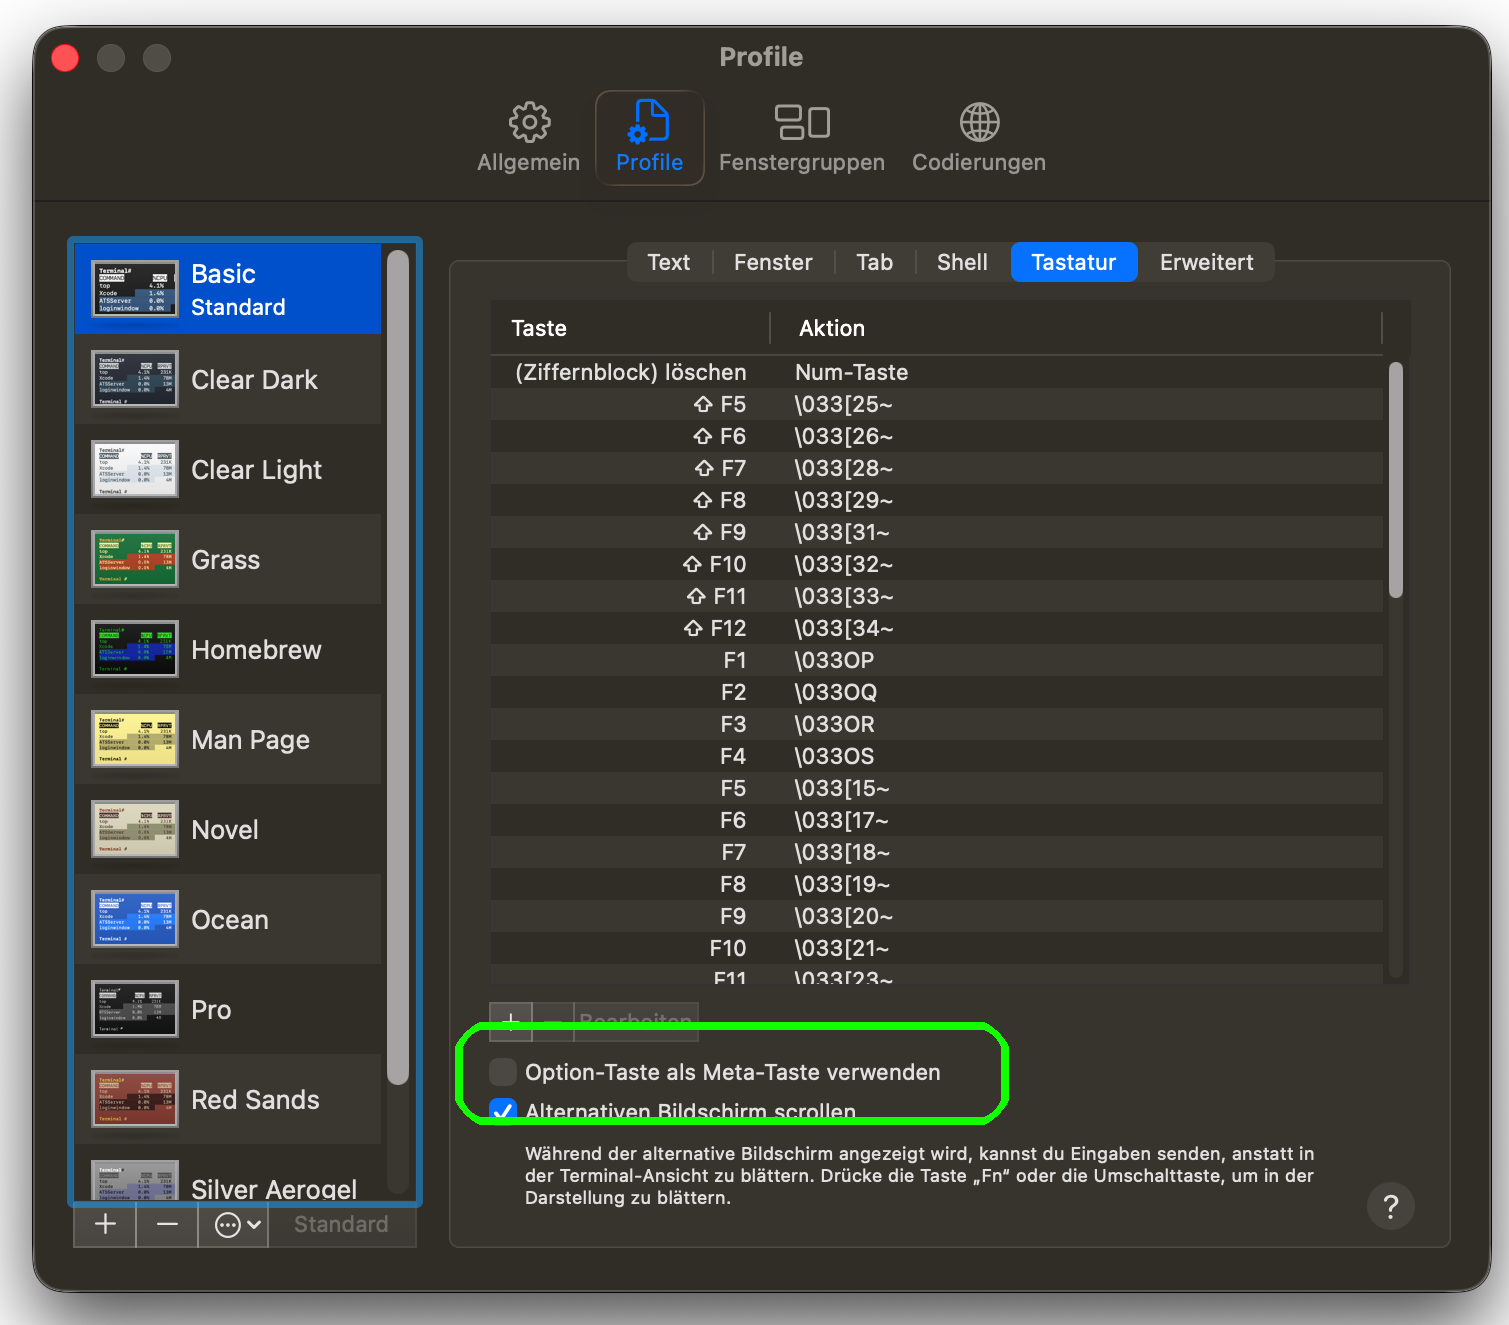This screenshot has width=1509, height=1325.
Task: Select the Man Page profile thumbnail
Action: (x=135, y=739)
